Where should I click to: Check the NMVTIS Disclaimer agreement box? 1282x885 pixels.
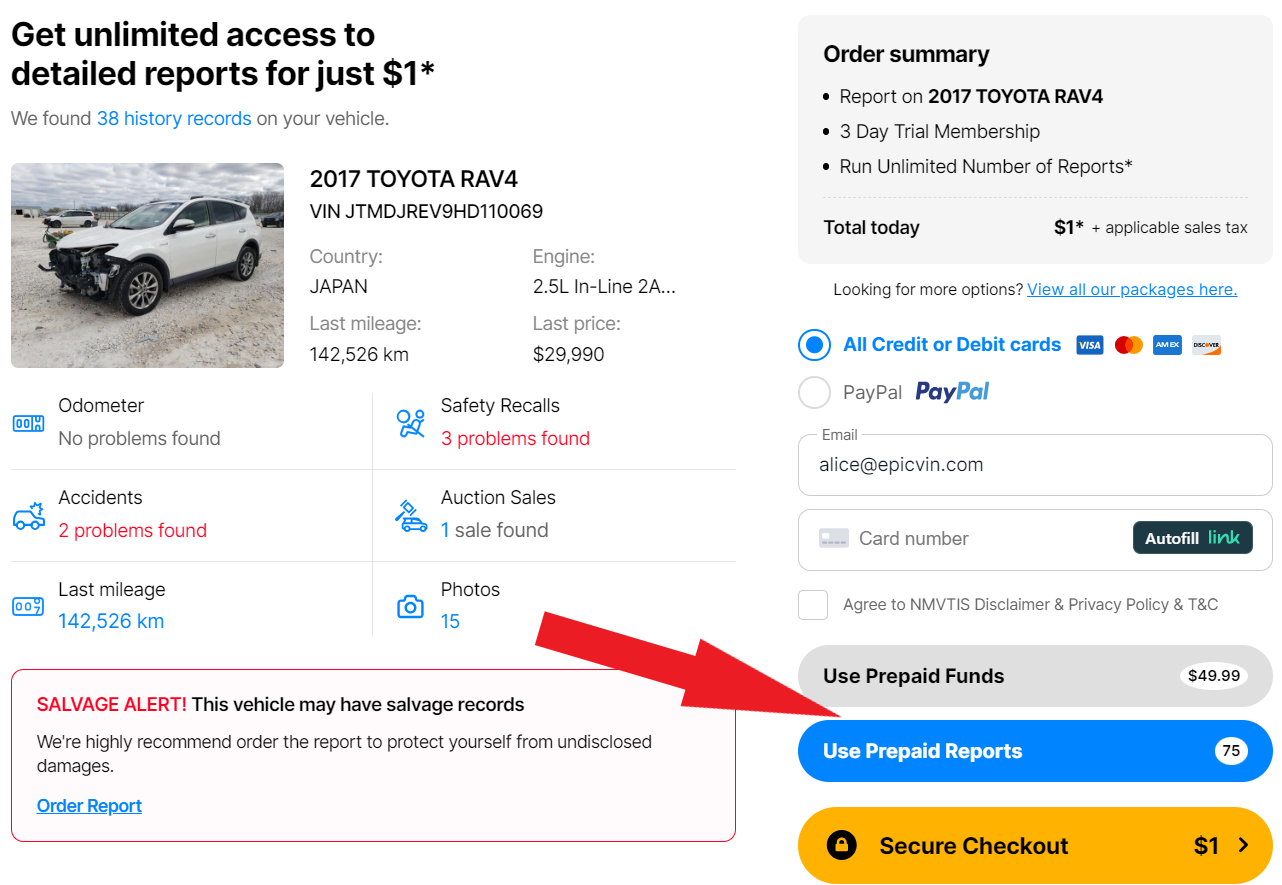pos(813,605)
